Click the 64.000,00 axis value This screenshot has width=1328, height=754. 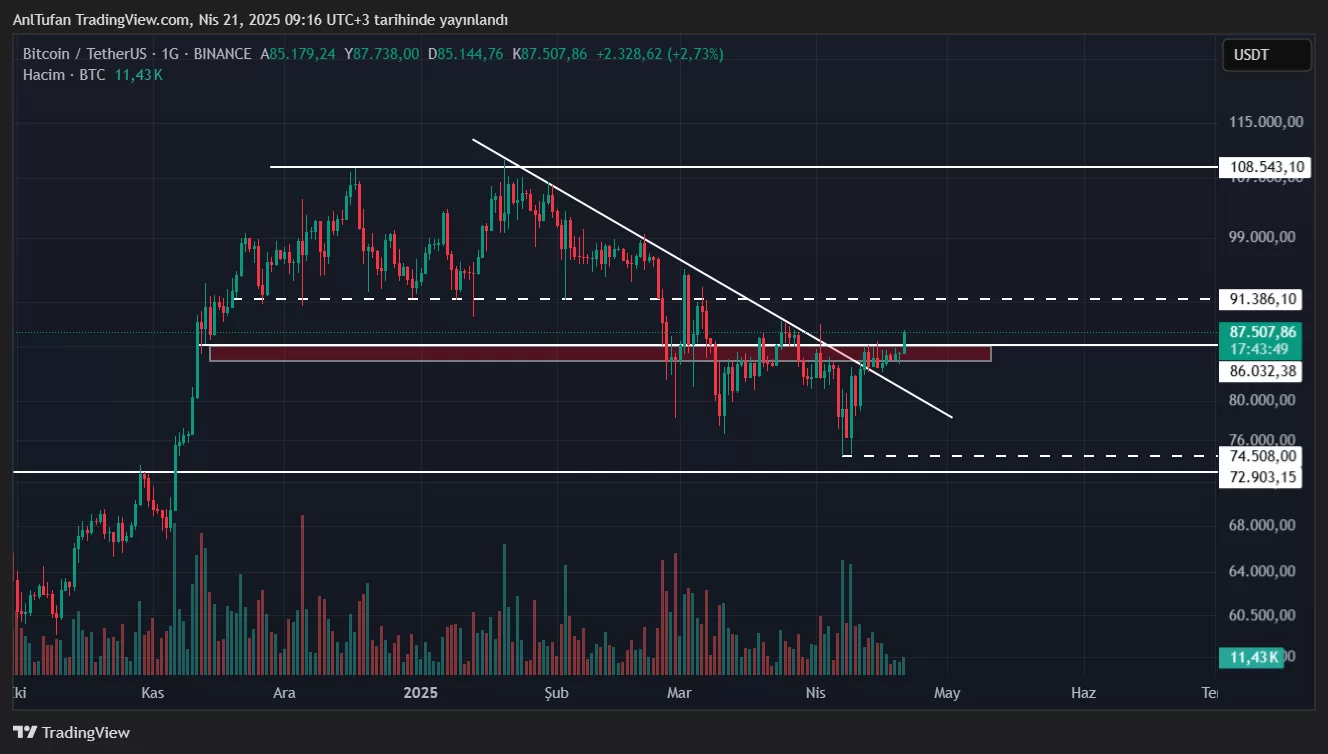coord(1262,572)
